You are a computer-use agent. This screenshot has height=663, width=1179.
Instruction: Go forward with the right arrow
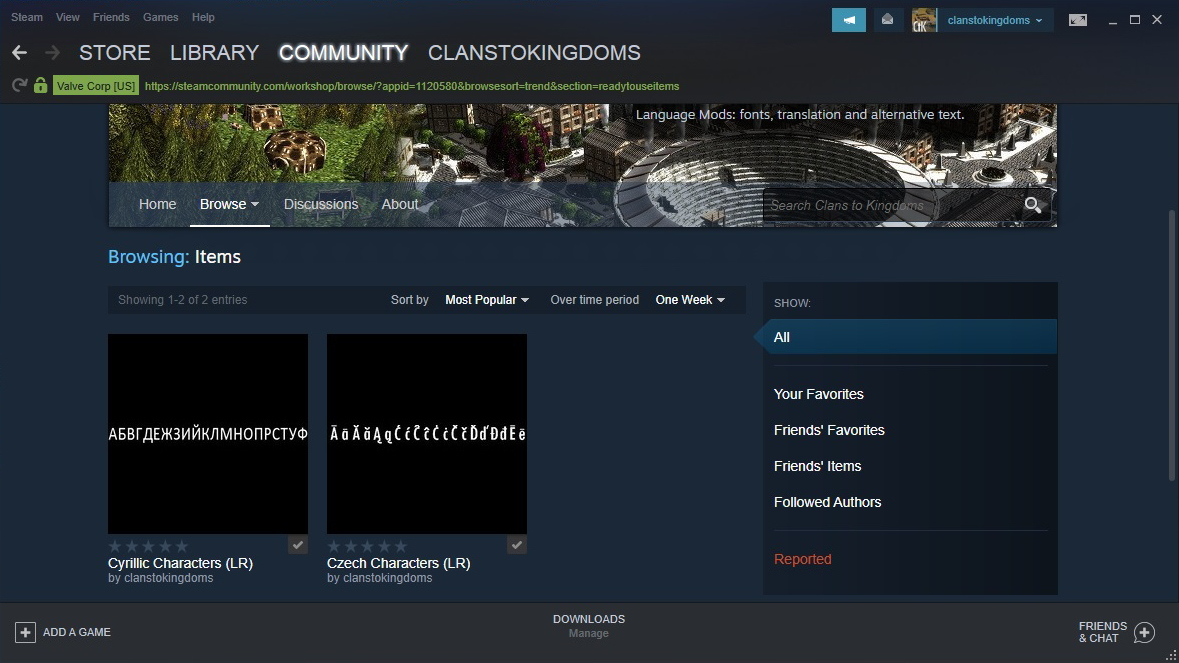pos(52,53)
